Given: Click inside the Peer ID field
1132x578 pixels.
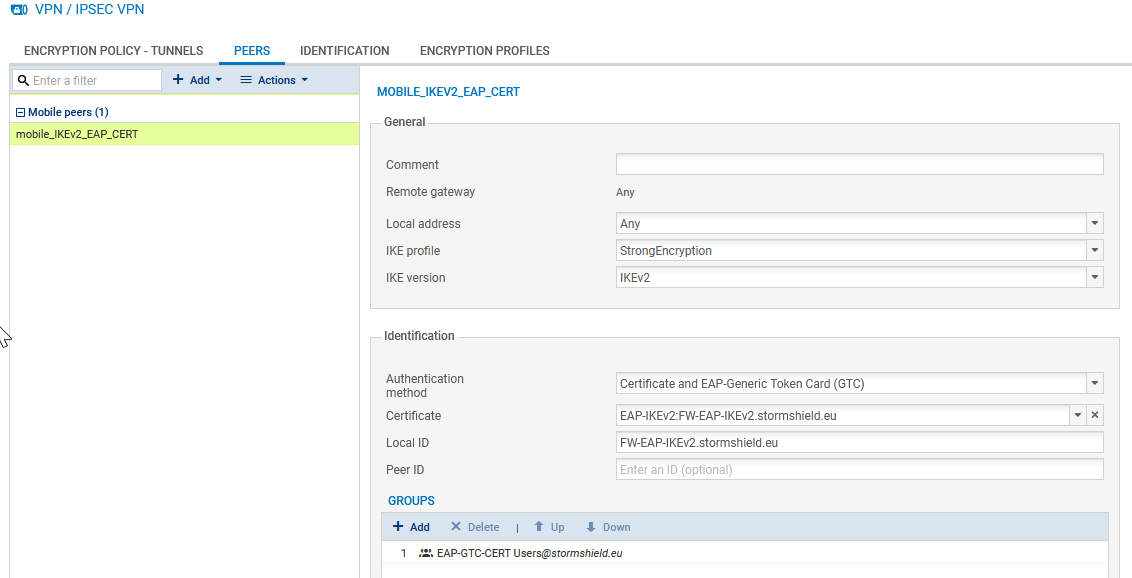Looking at the screenshot, I should tap(858, 469).
